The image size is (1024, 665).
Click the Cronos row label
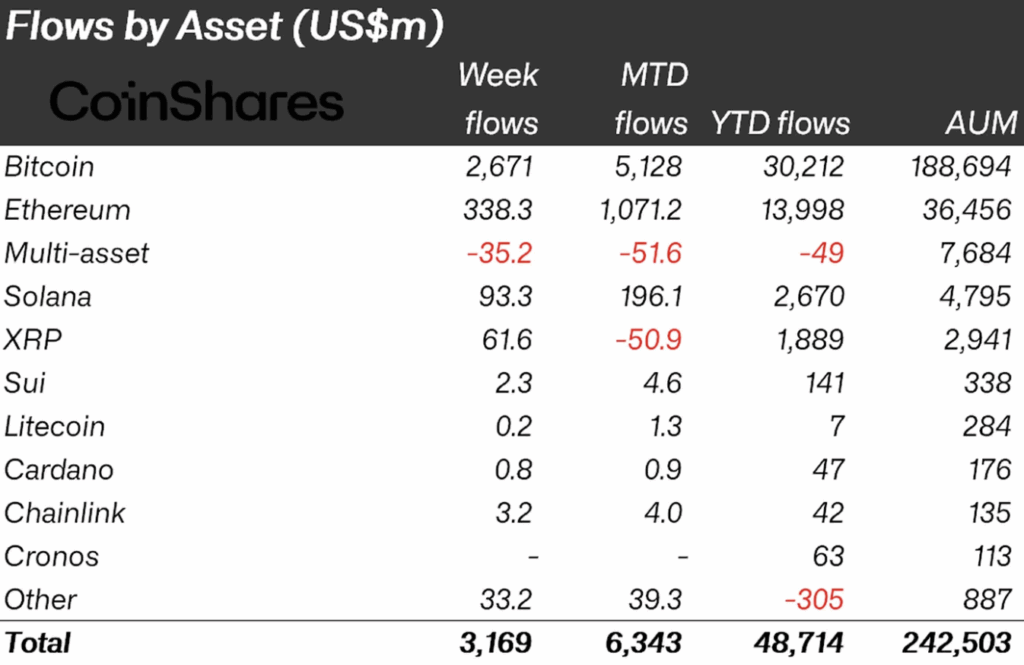click(51, 556)
